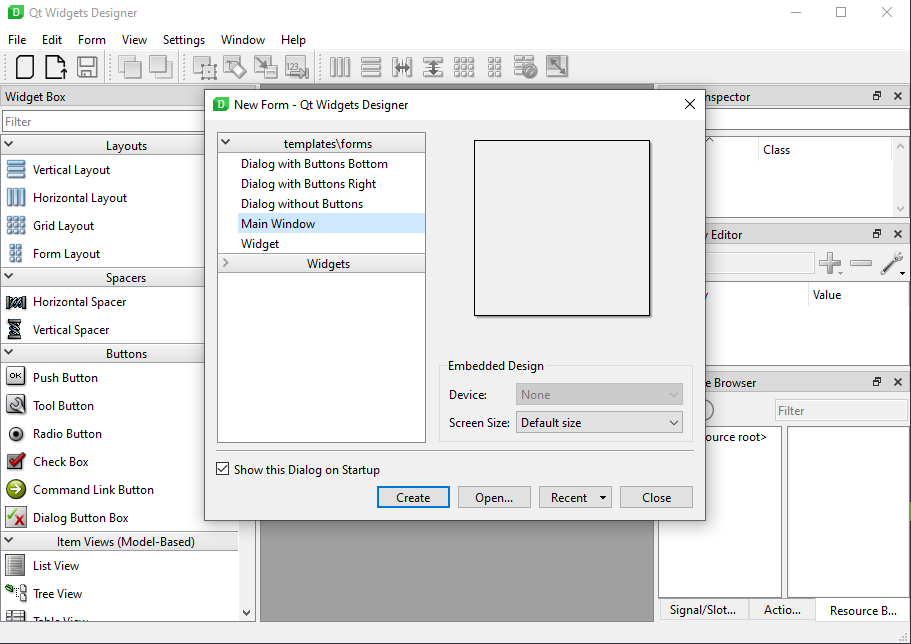
Task: Select the Command Link Button widget icon
Action: click(x=16, y=489)
